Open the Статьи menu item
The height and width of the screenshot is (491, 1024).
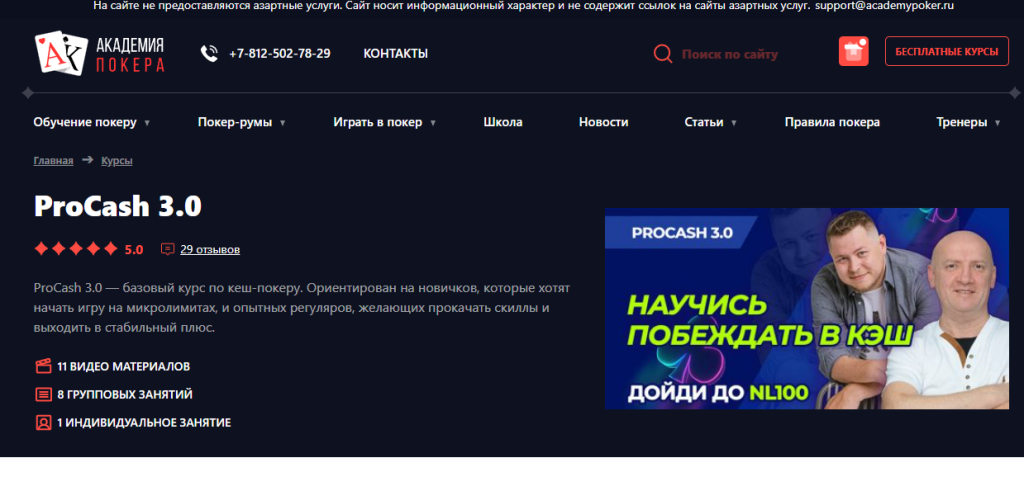point(704,122)
